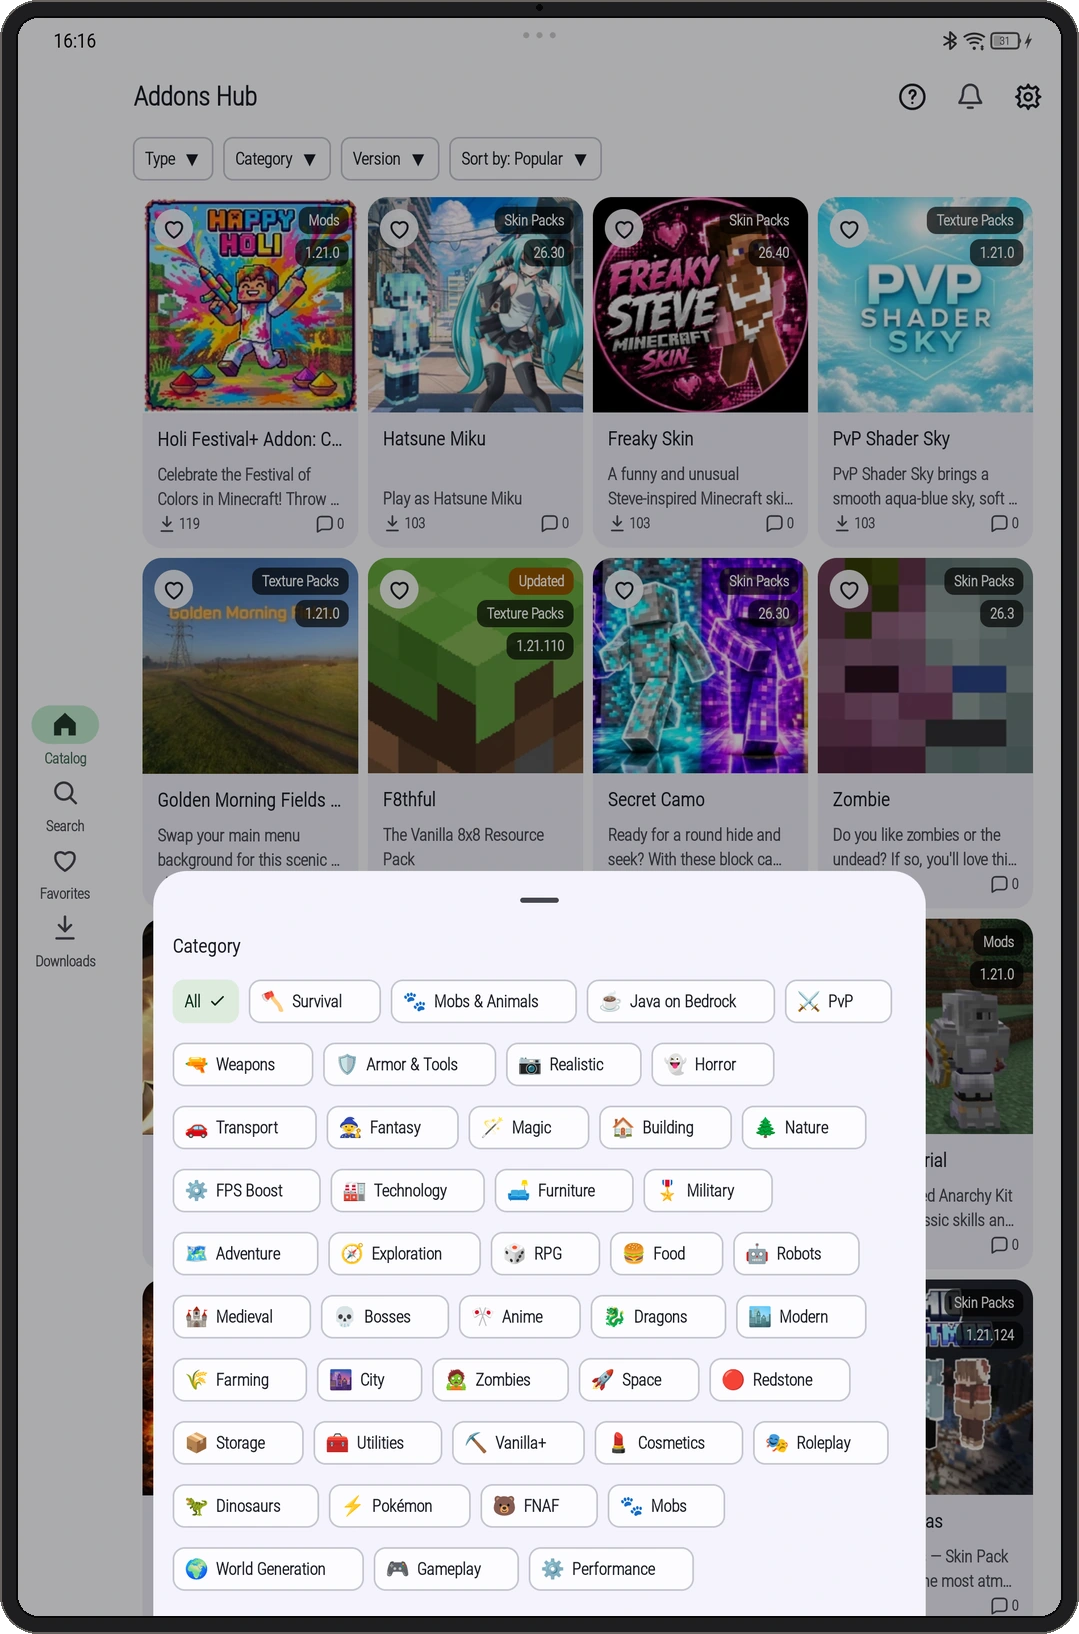Pick the Armor & Tools category
1079x1634 pixels.
(x=409, y=1064)
